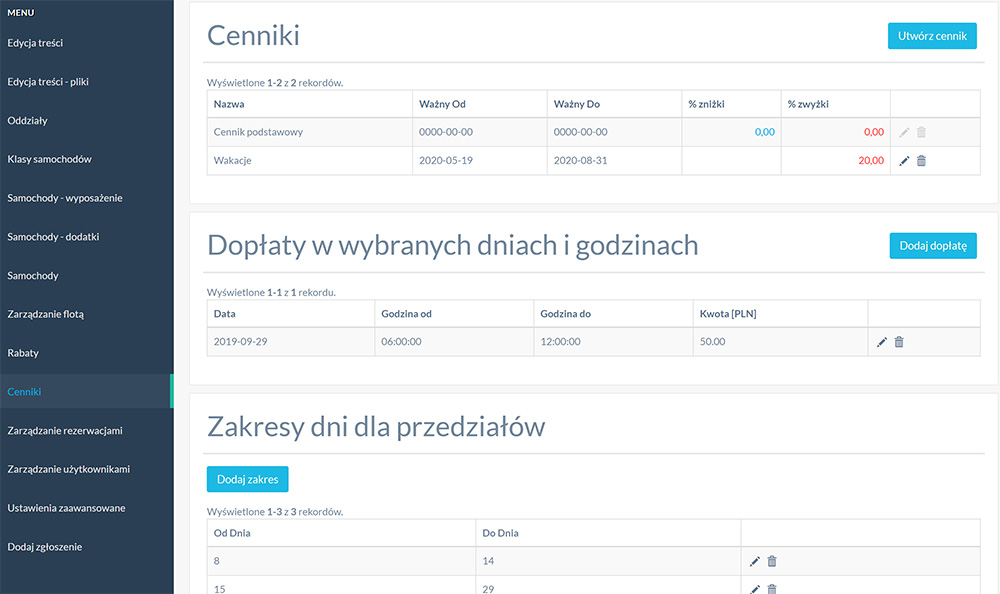This screenshot has width=1000, height=594.
Task: Open Zarządzanie rezerwacjami from the sidebar
Action: point(65,431)
